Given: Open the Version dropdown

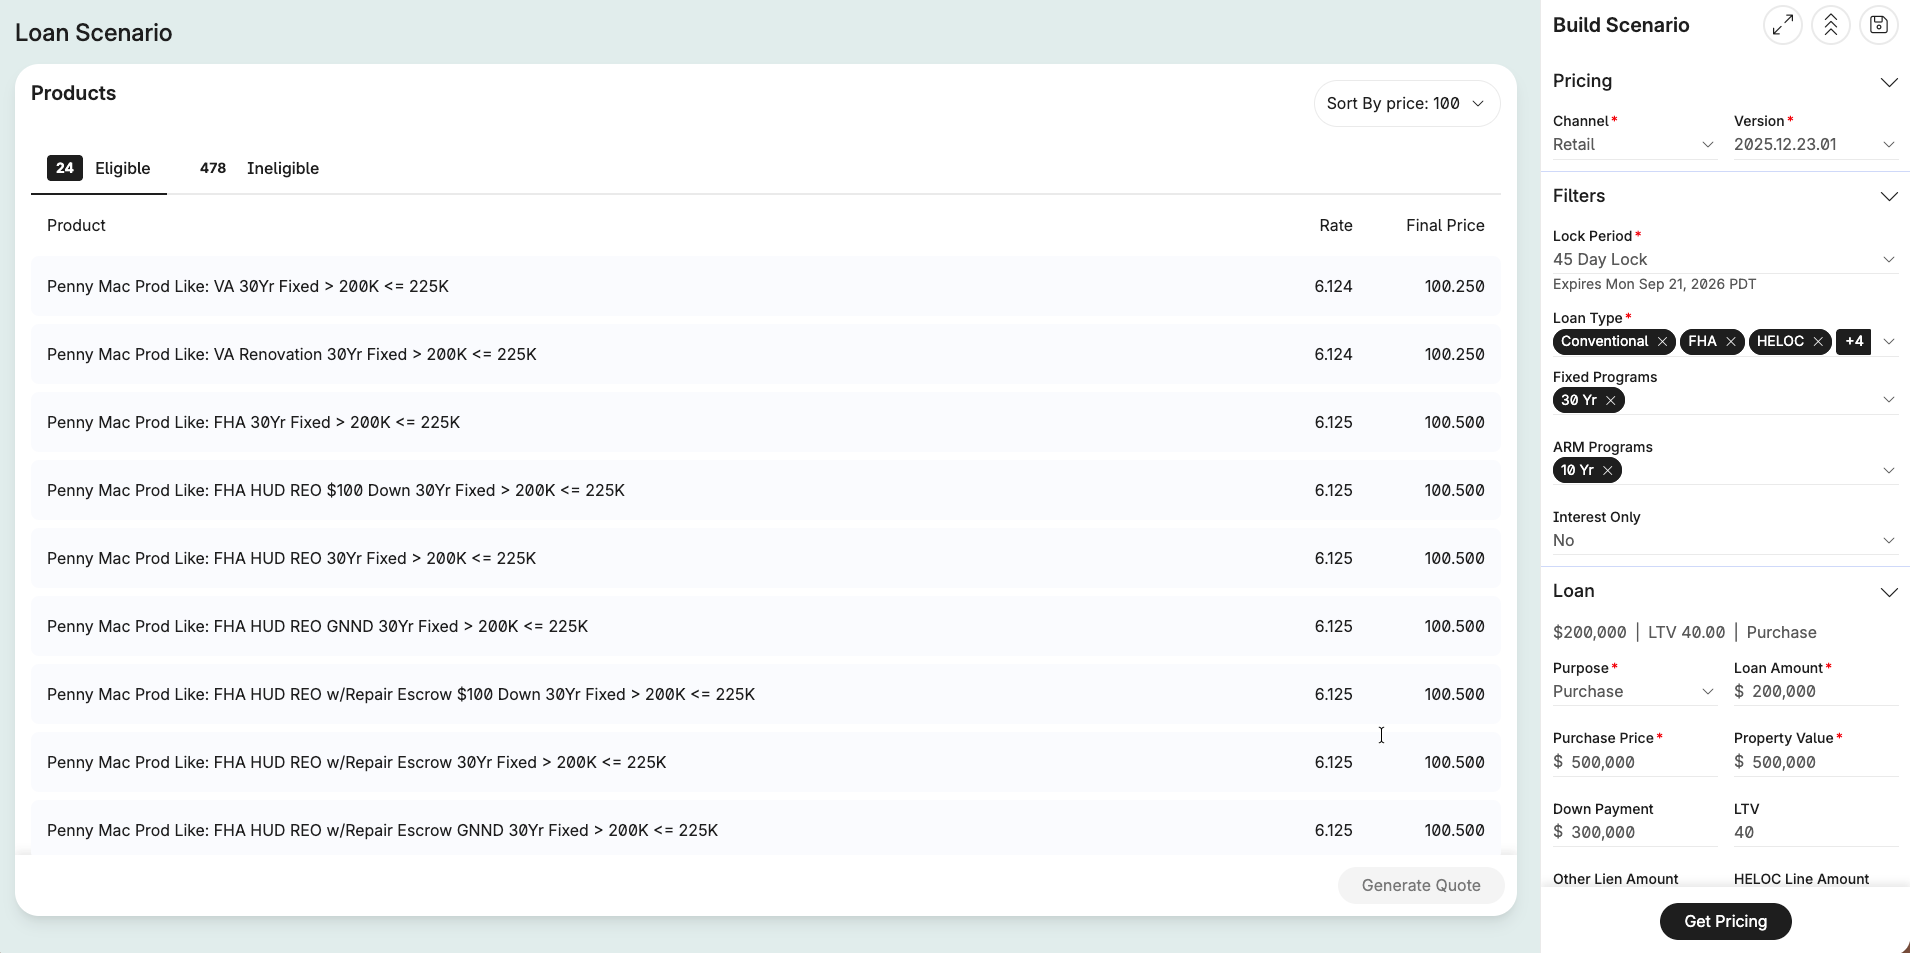Looking at the screenshot, I should click(x=1815, y=145).
